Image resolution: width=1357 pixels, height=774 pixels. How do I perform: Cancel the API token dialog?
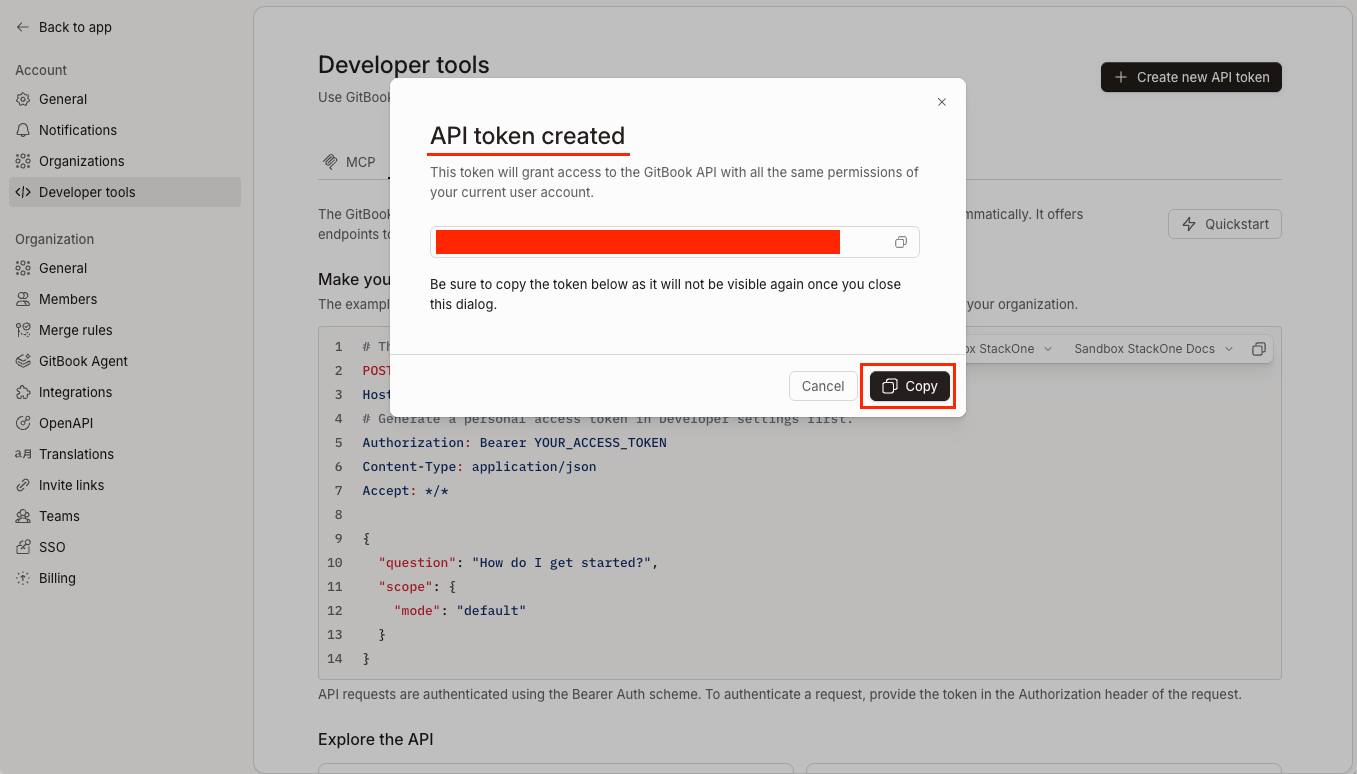point(823,386)
